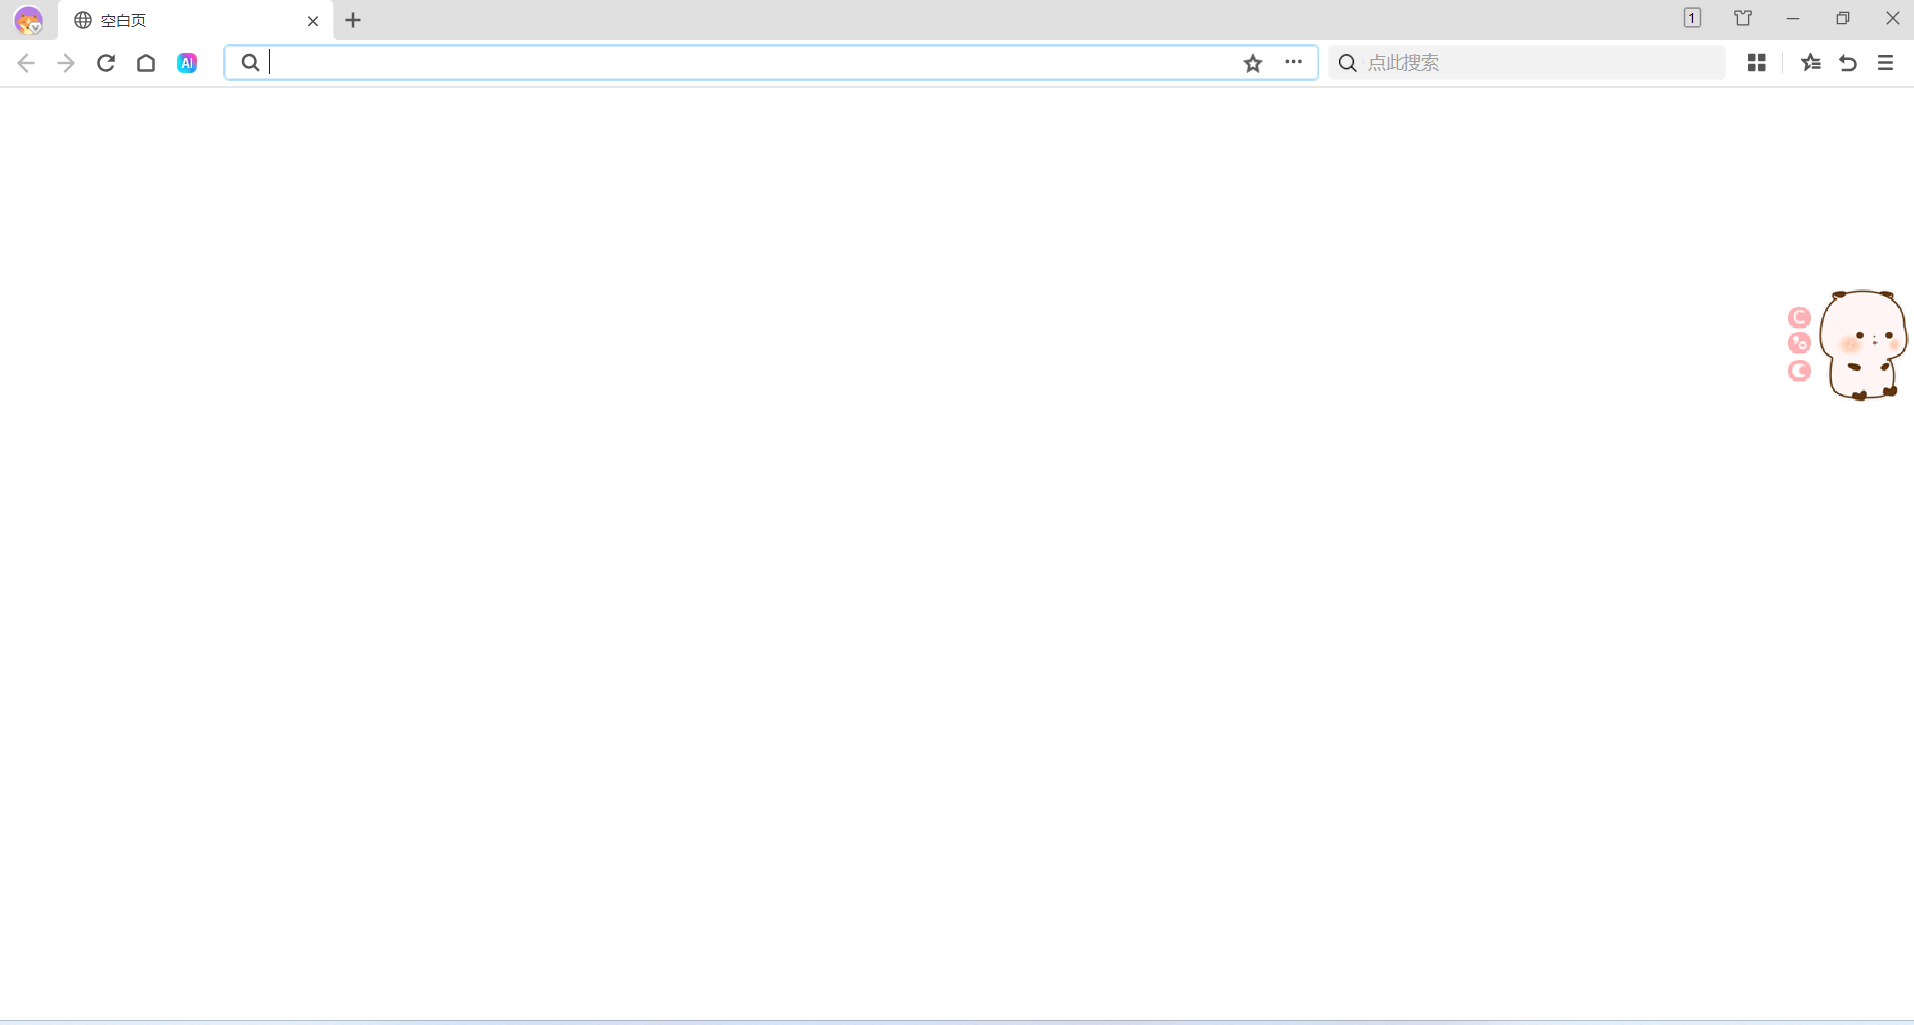Launch the AI assistant from the toolbar
This screenshot has height=1025, width=1914.
click(x=187, y=63)
